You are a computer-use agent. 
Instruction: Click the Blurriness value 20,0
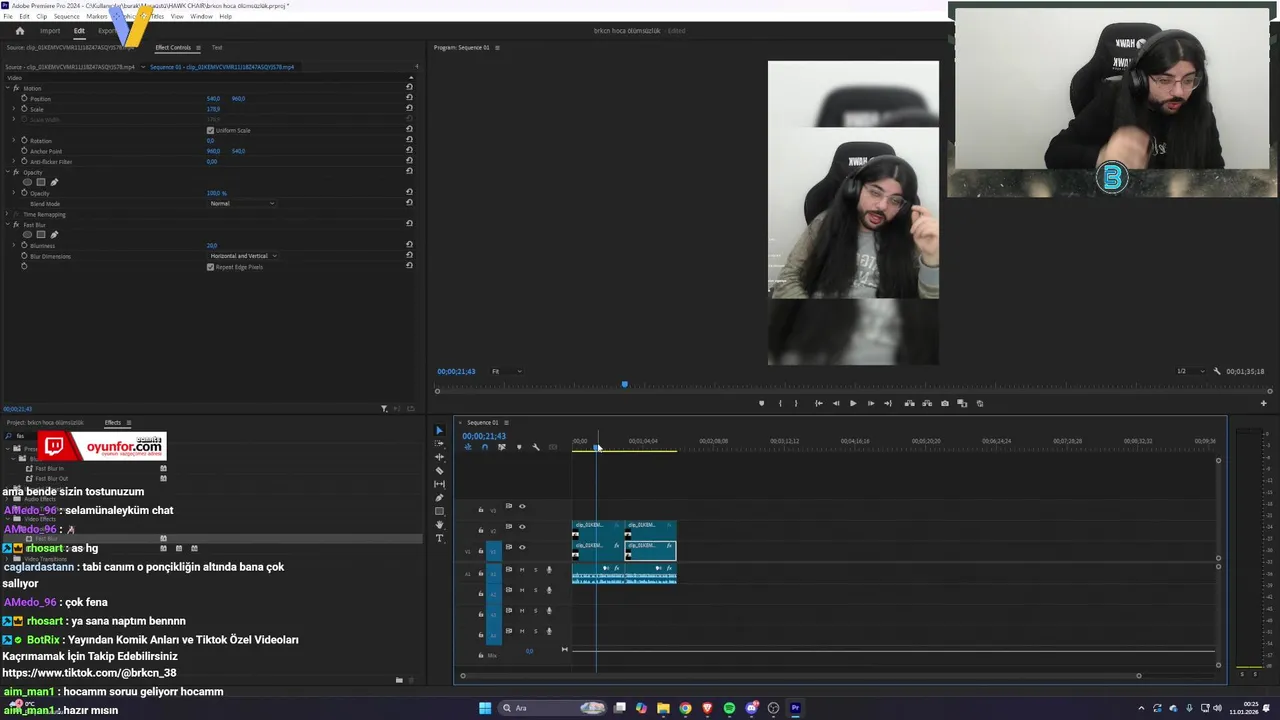pyautogui.click(x=212, y=245)
